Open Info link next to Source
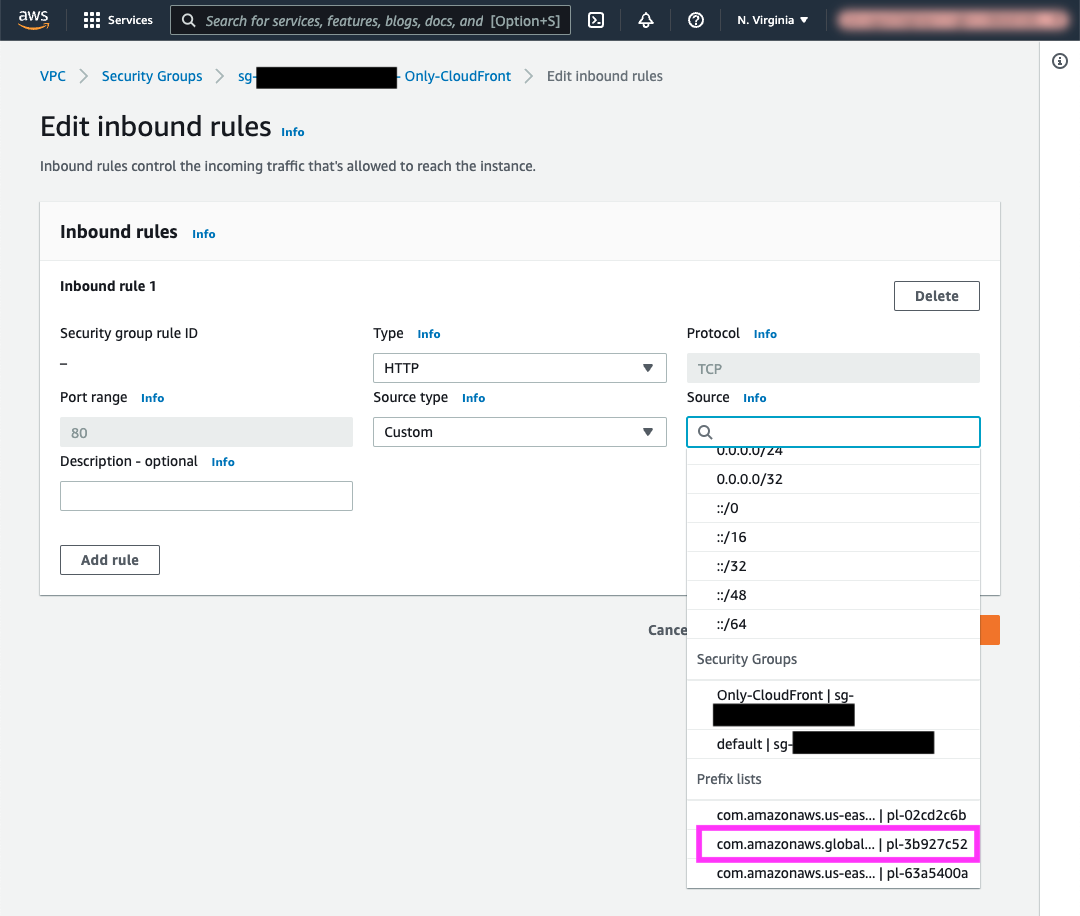This screenshot has height=916, width=1080. tap(754, 398)
